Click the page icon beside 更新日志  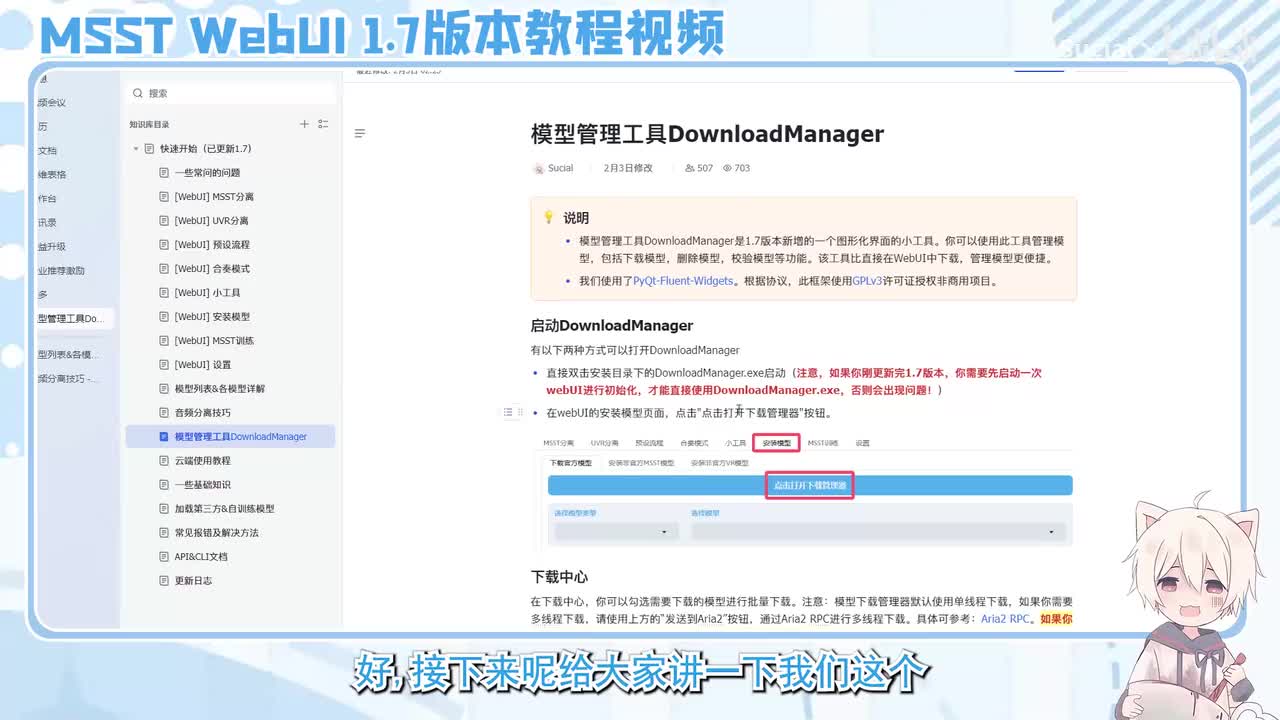pyautogui.click(x=165, y=580)
